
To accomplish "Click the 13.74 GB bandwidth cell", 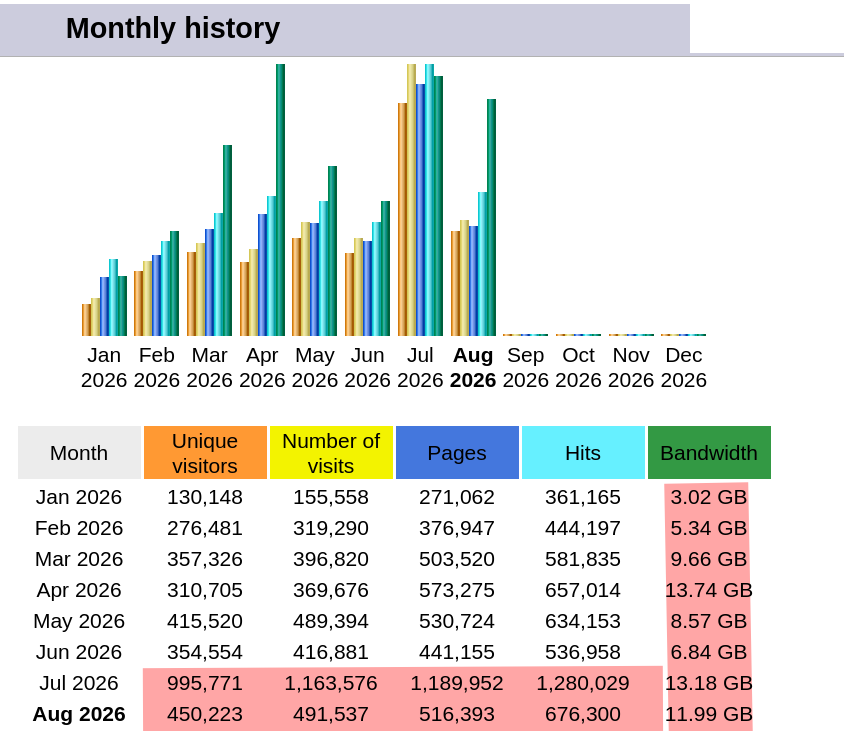I will 709,590.
